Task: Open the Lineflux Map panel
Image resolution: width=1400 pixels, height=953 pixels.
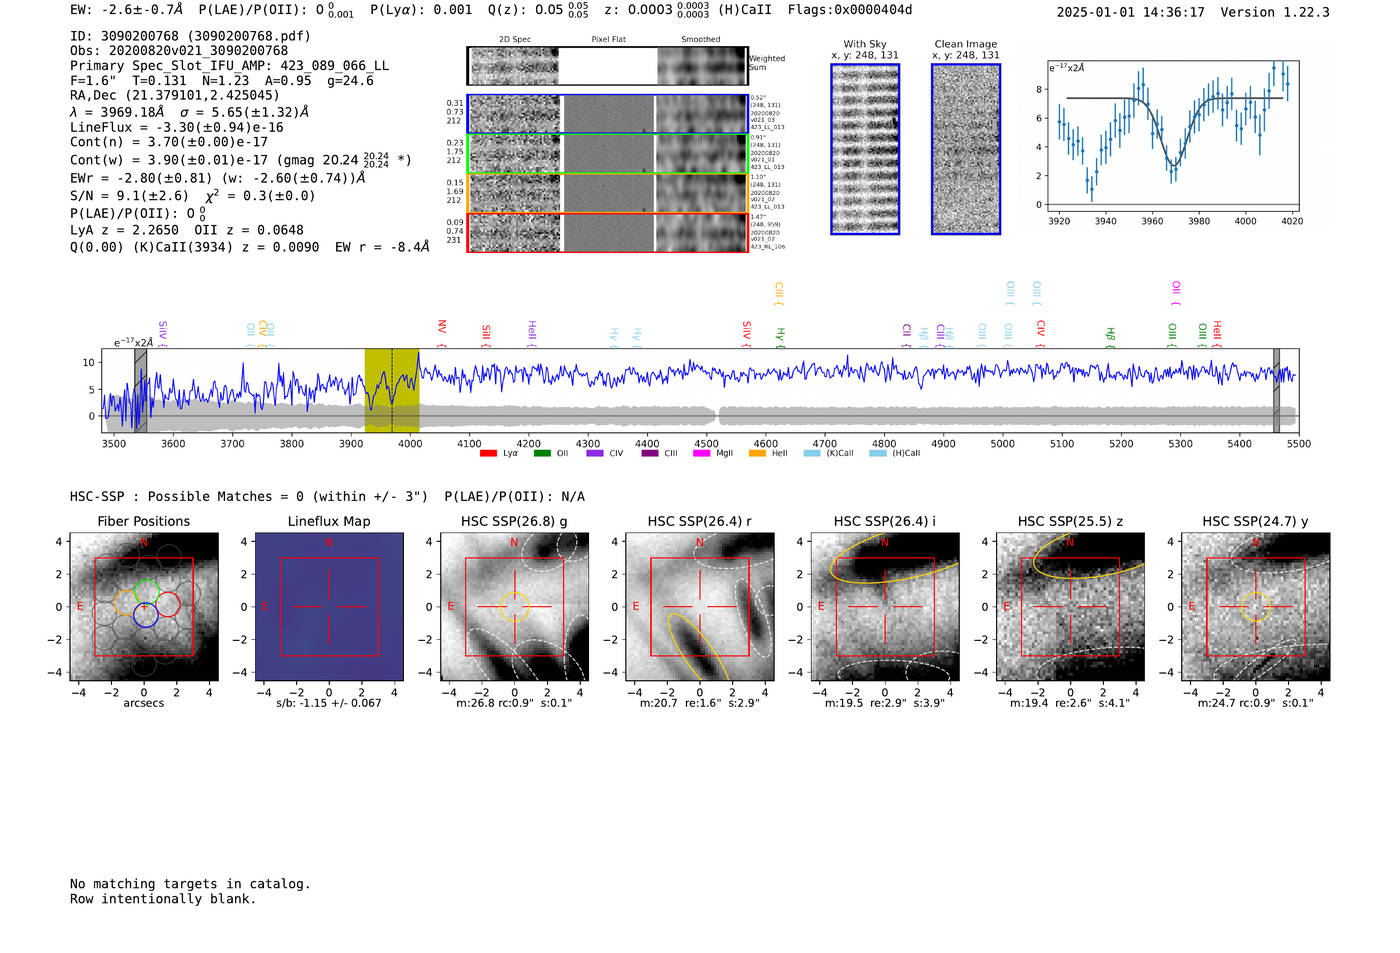Action: [x=329, y=607]
